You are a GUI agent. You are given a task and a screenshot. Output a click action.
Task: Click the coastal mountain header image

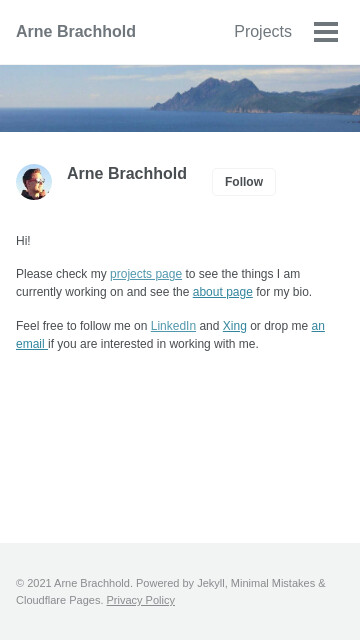tap(180, 98)
